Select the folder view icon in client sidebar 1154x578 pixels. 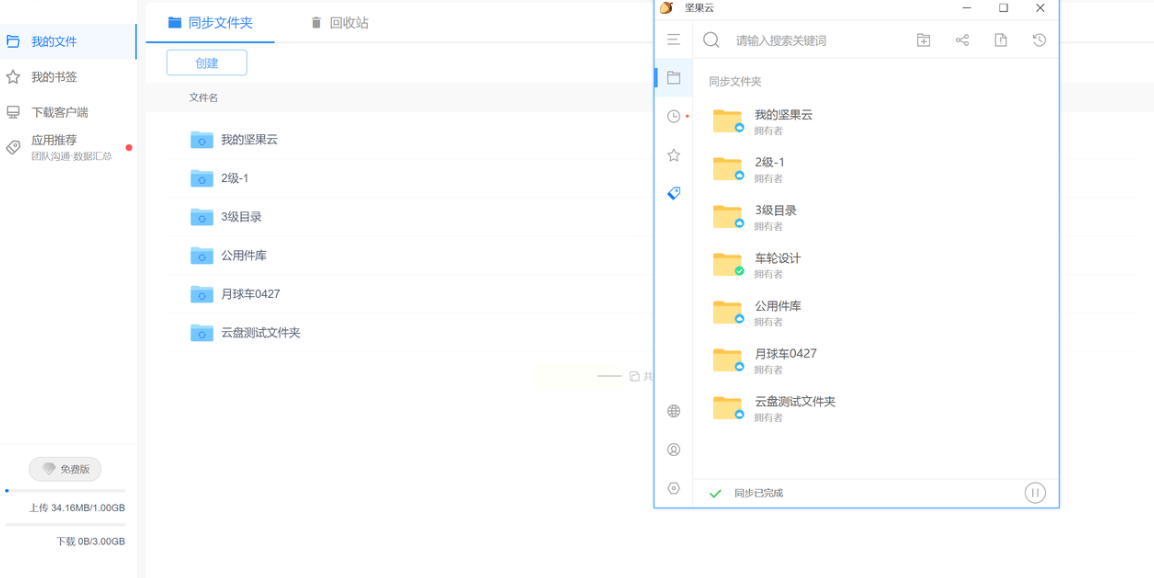[673, 77]
